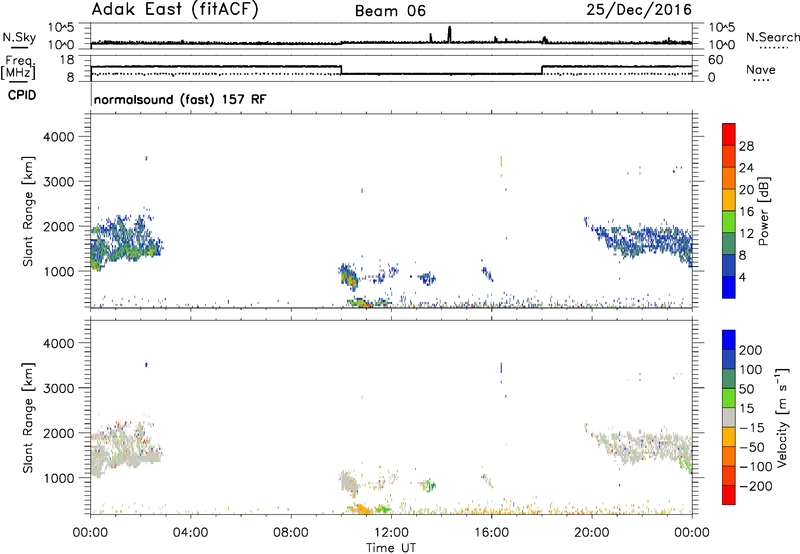800x554 pixels.
Task: Click the noise spike near 14:20 UT
Action: click(449, 34)
